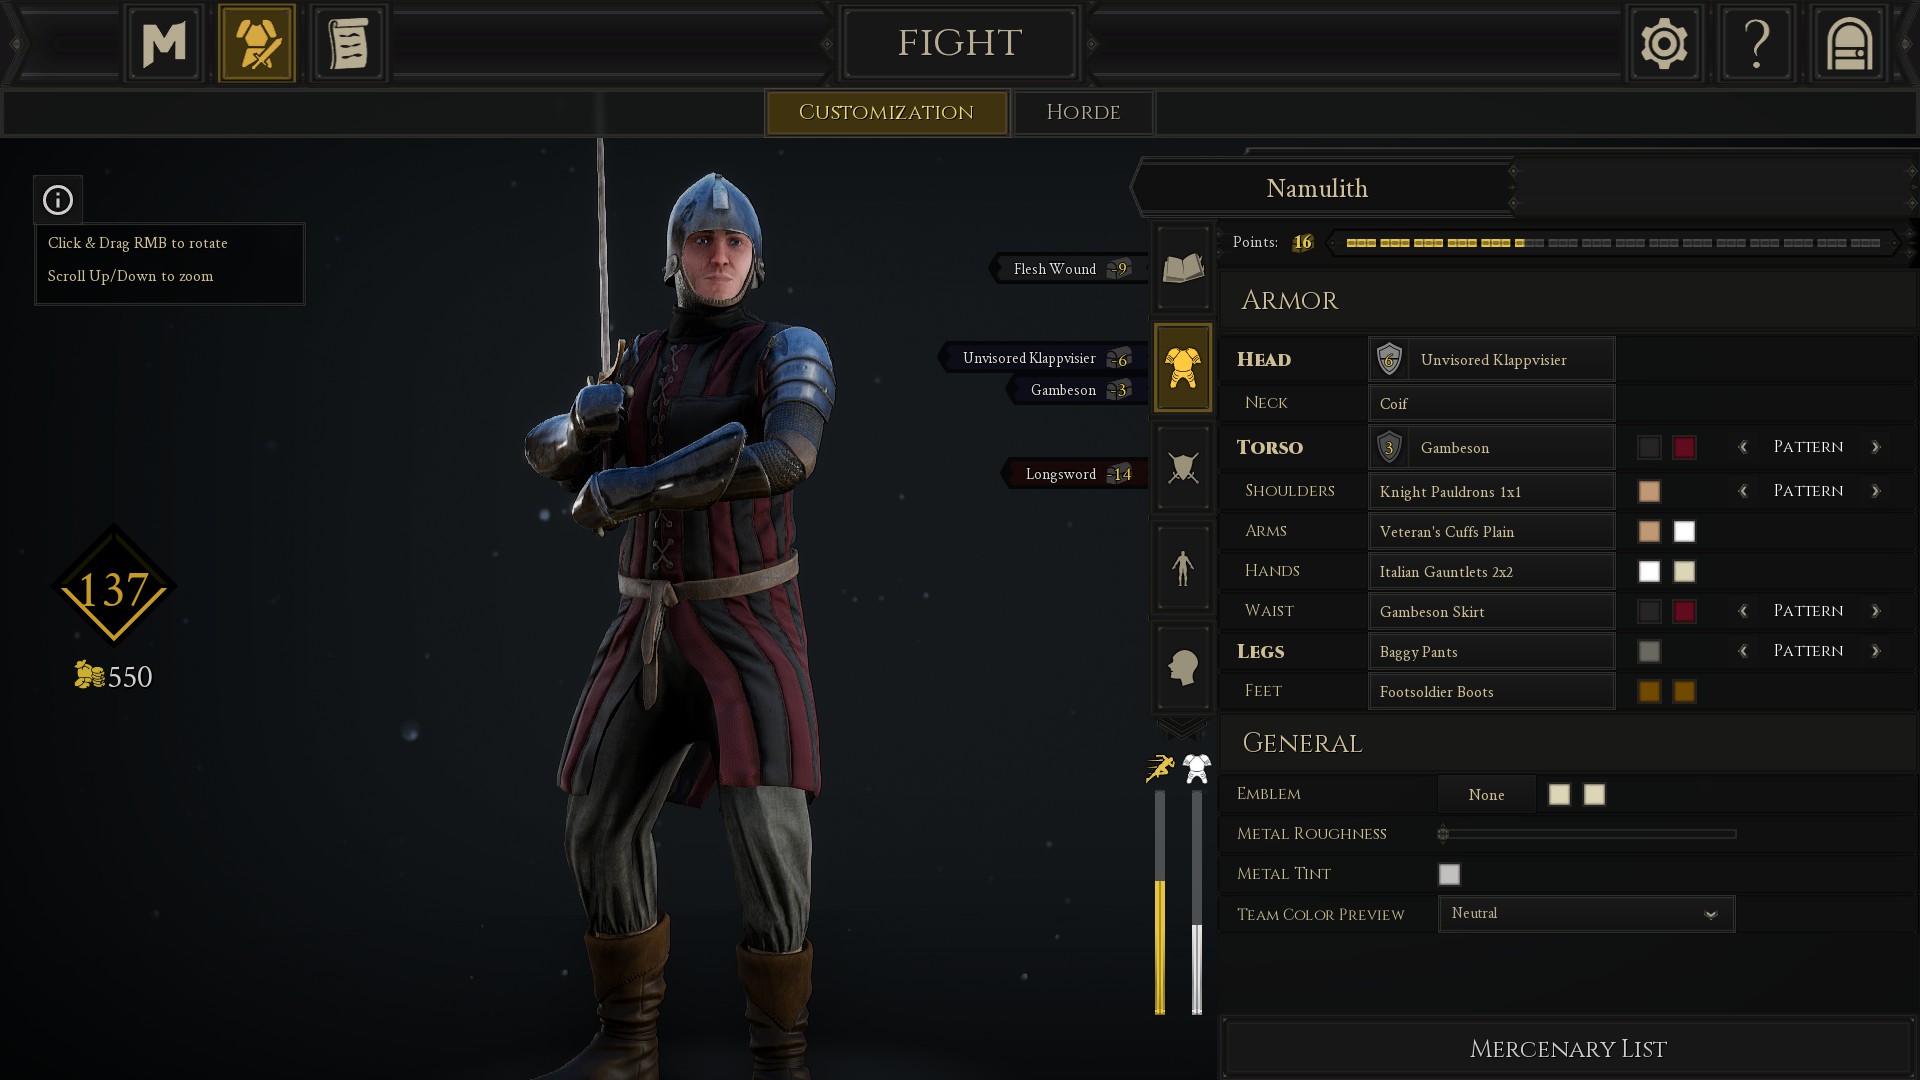This screenshot has height=1080, width=1920.
Task: Open the scroll list icon in top bar
Action: [349, 44]
